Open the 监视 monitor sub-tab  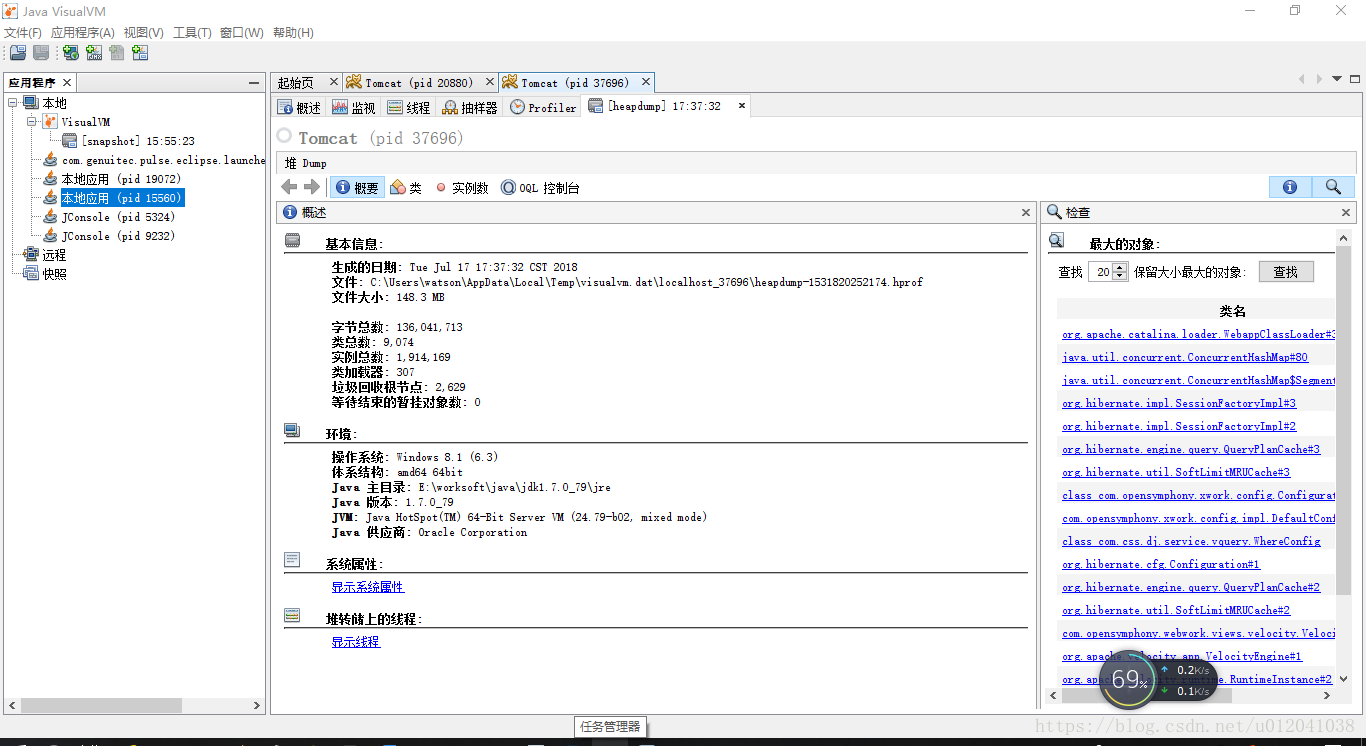tap(354, 107)
